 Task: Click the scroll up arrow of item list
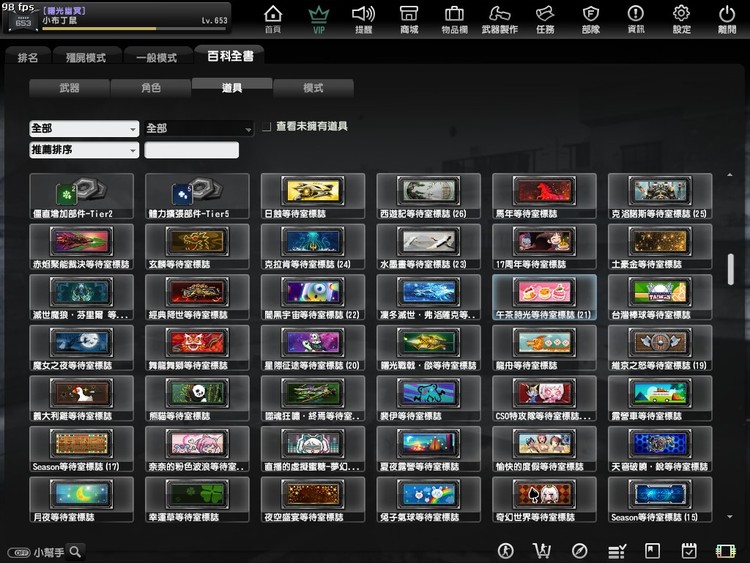click(x=730, y=175)
